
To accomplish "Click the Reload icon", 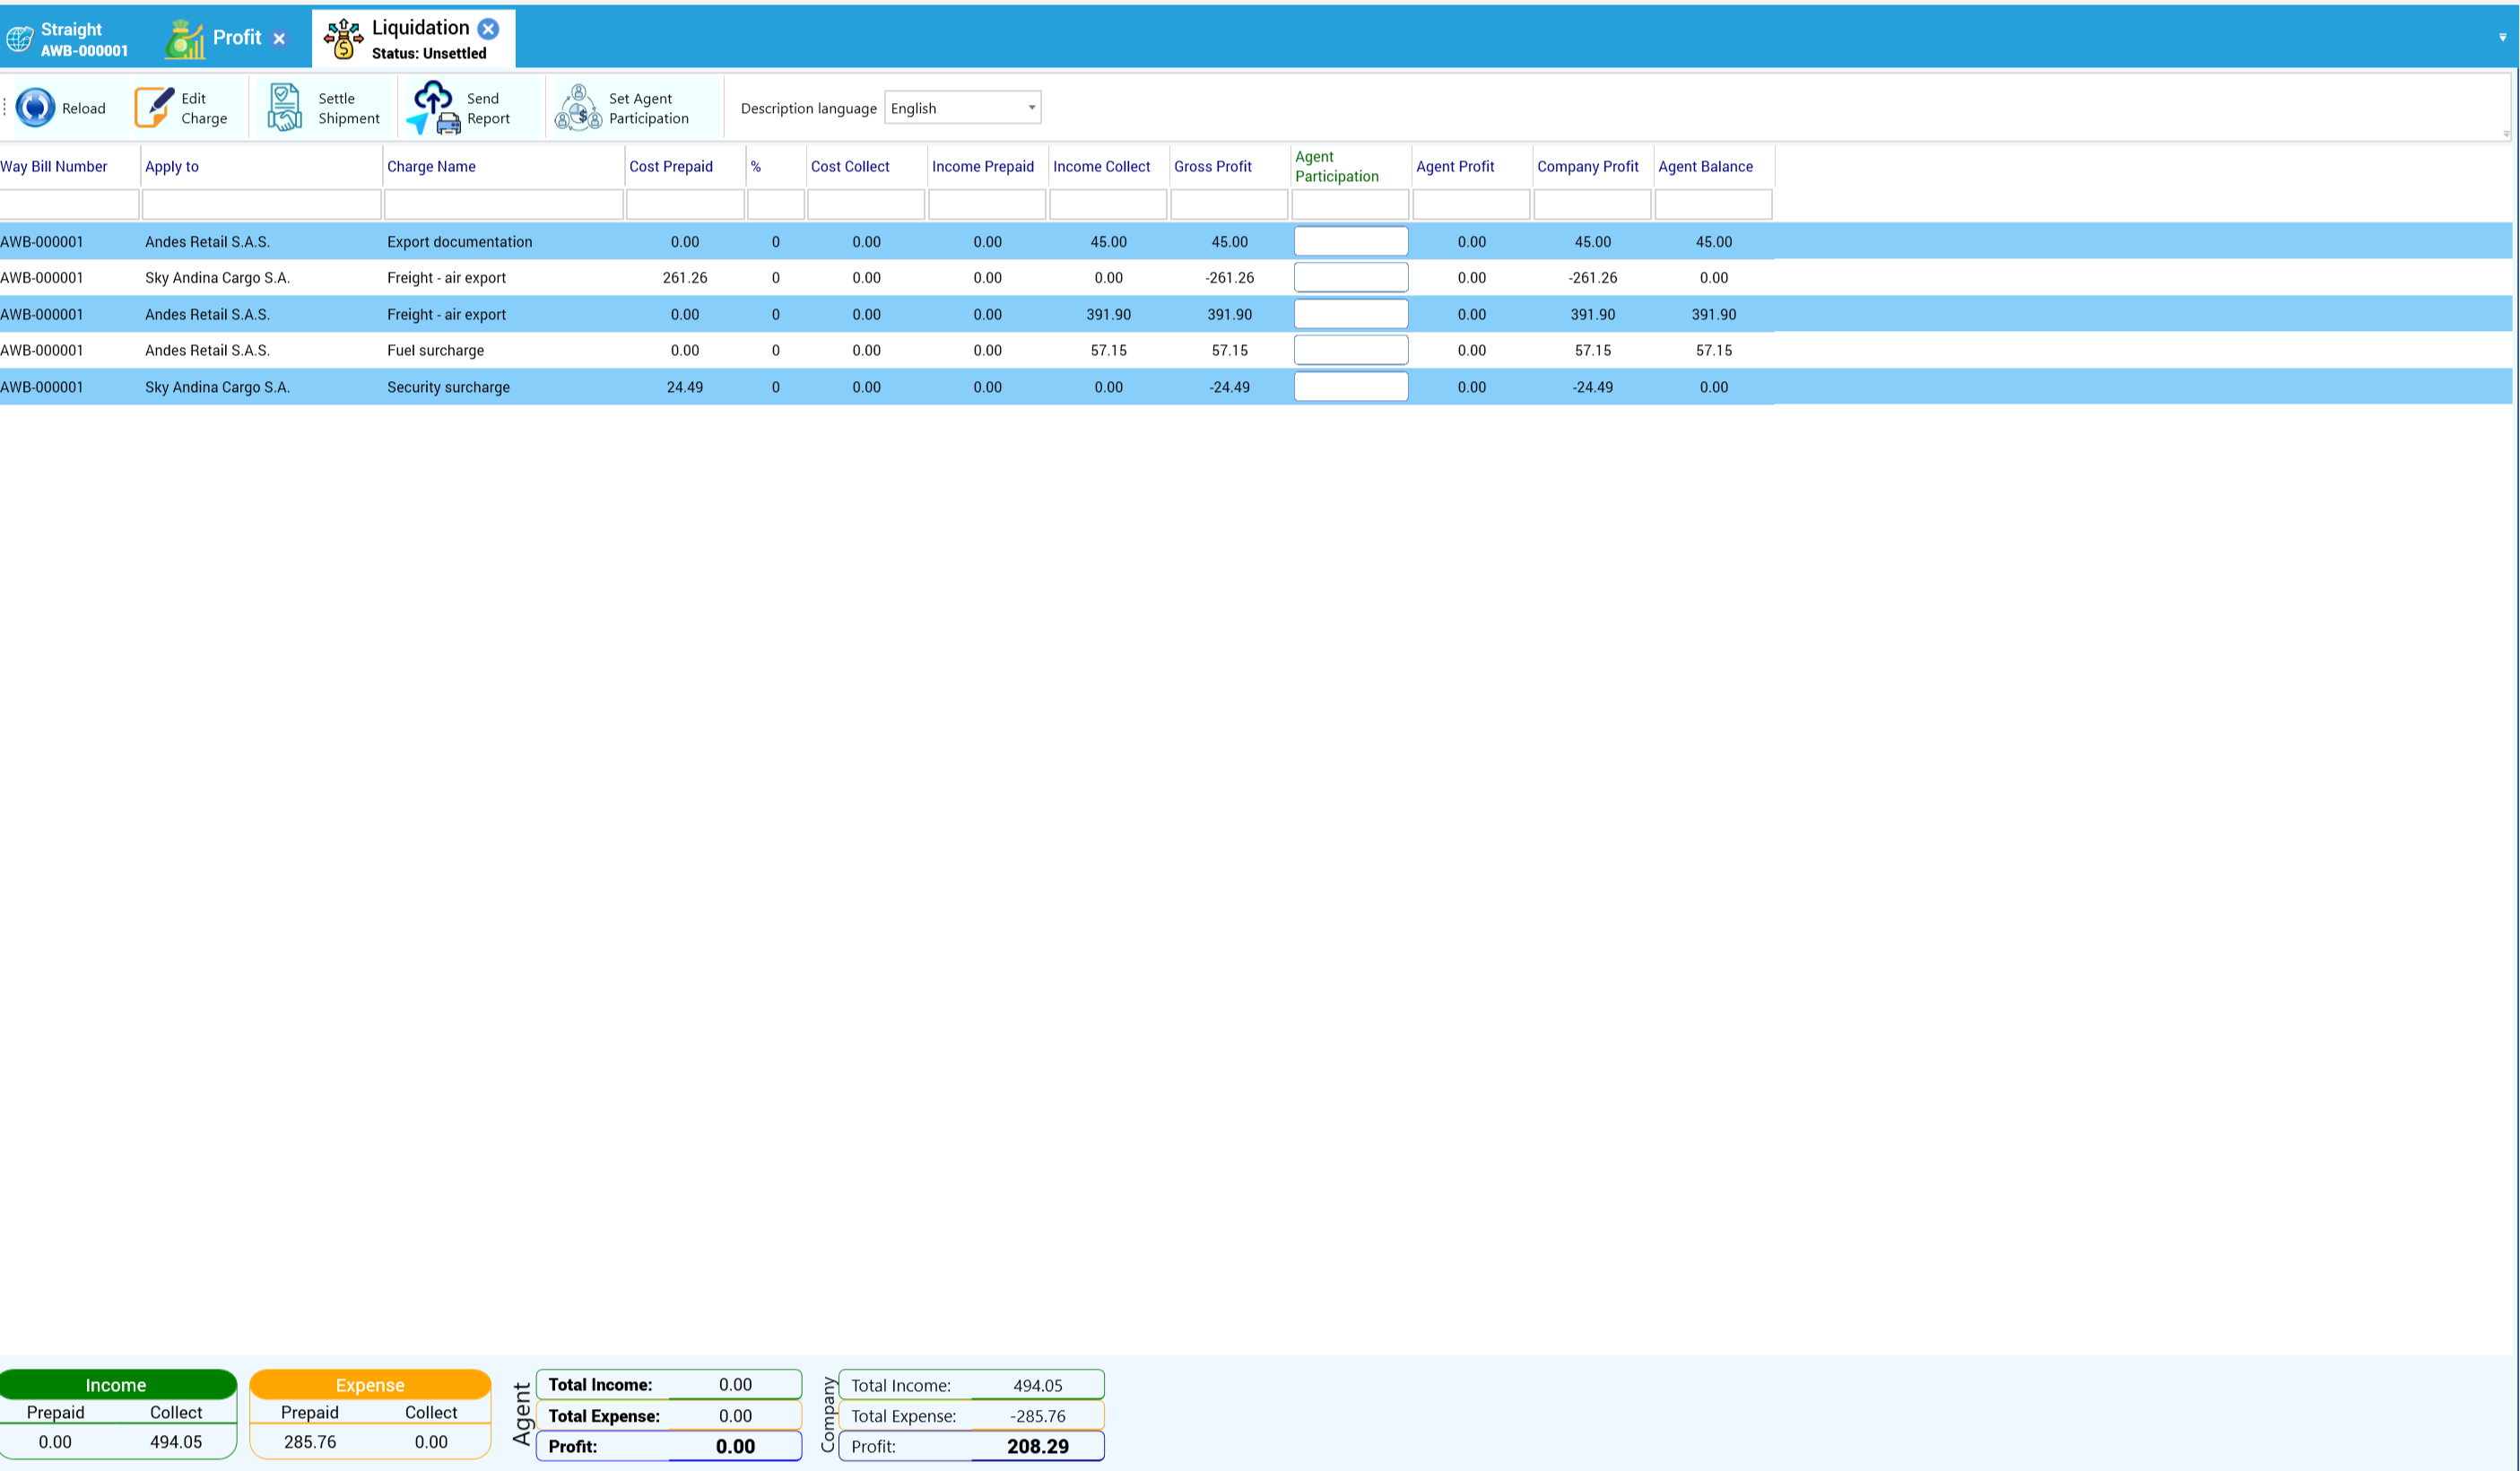I will [x=35, y=108].
